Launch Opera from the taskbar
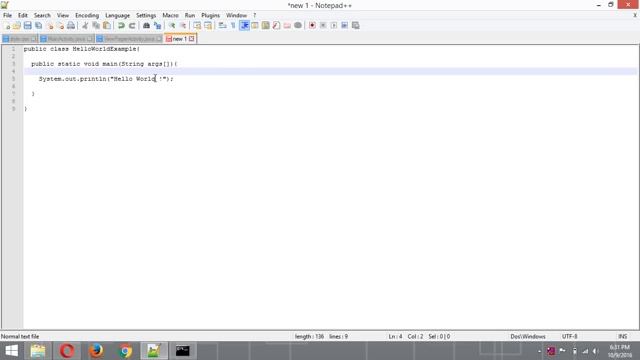This screenshot has height=360, width=640. 67,351
